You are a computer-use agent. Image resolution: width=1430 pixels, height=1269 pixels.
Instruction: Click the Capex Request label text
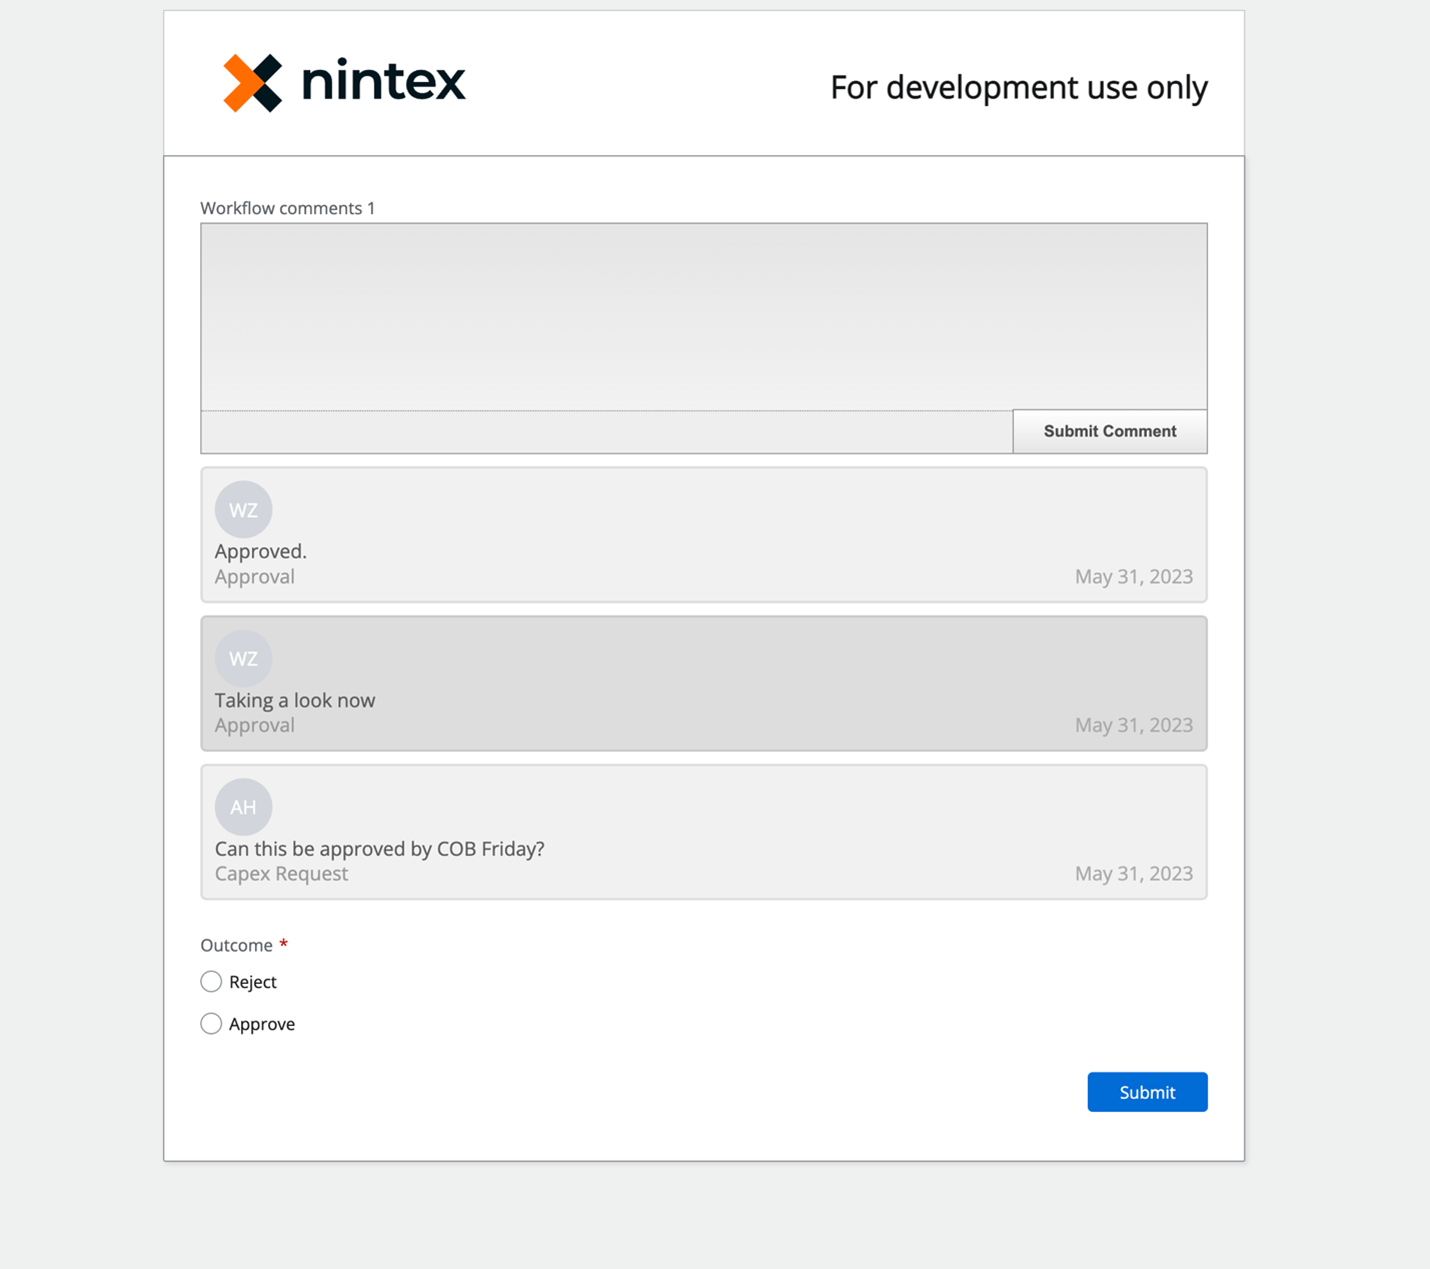tap(281, 873)
